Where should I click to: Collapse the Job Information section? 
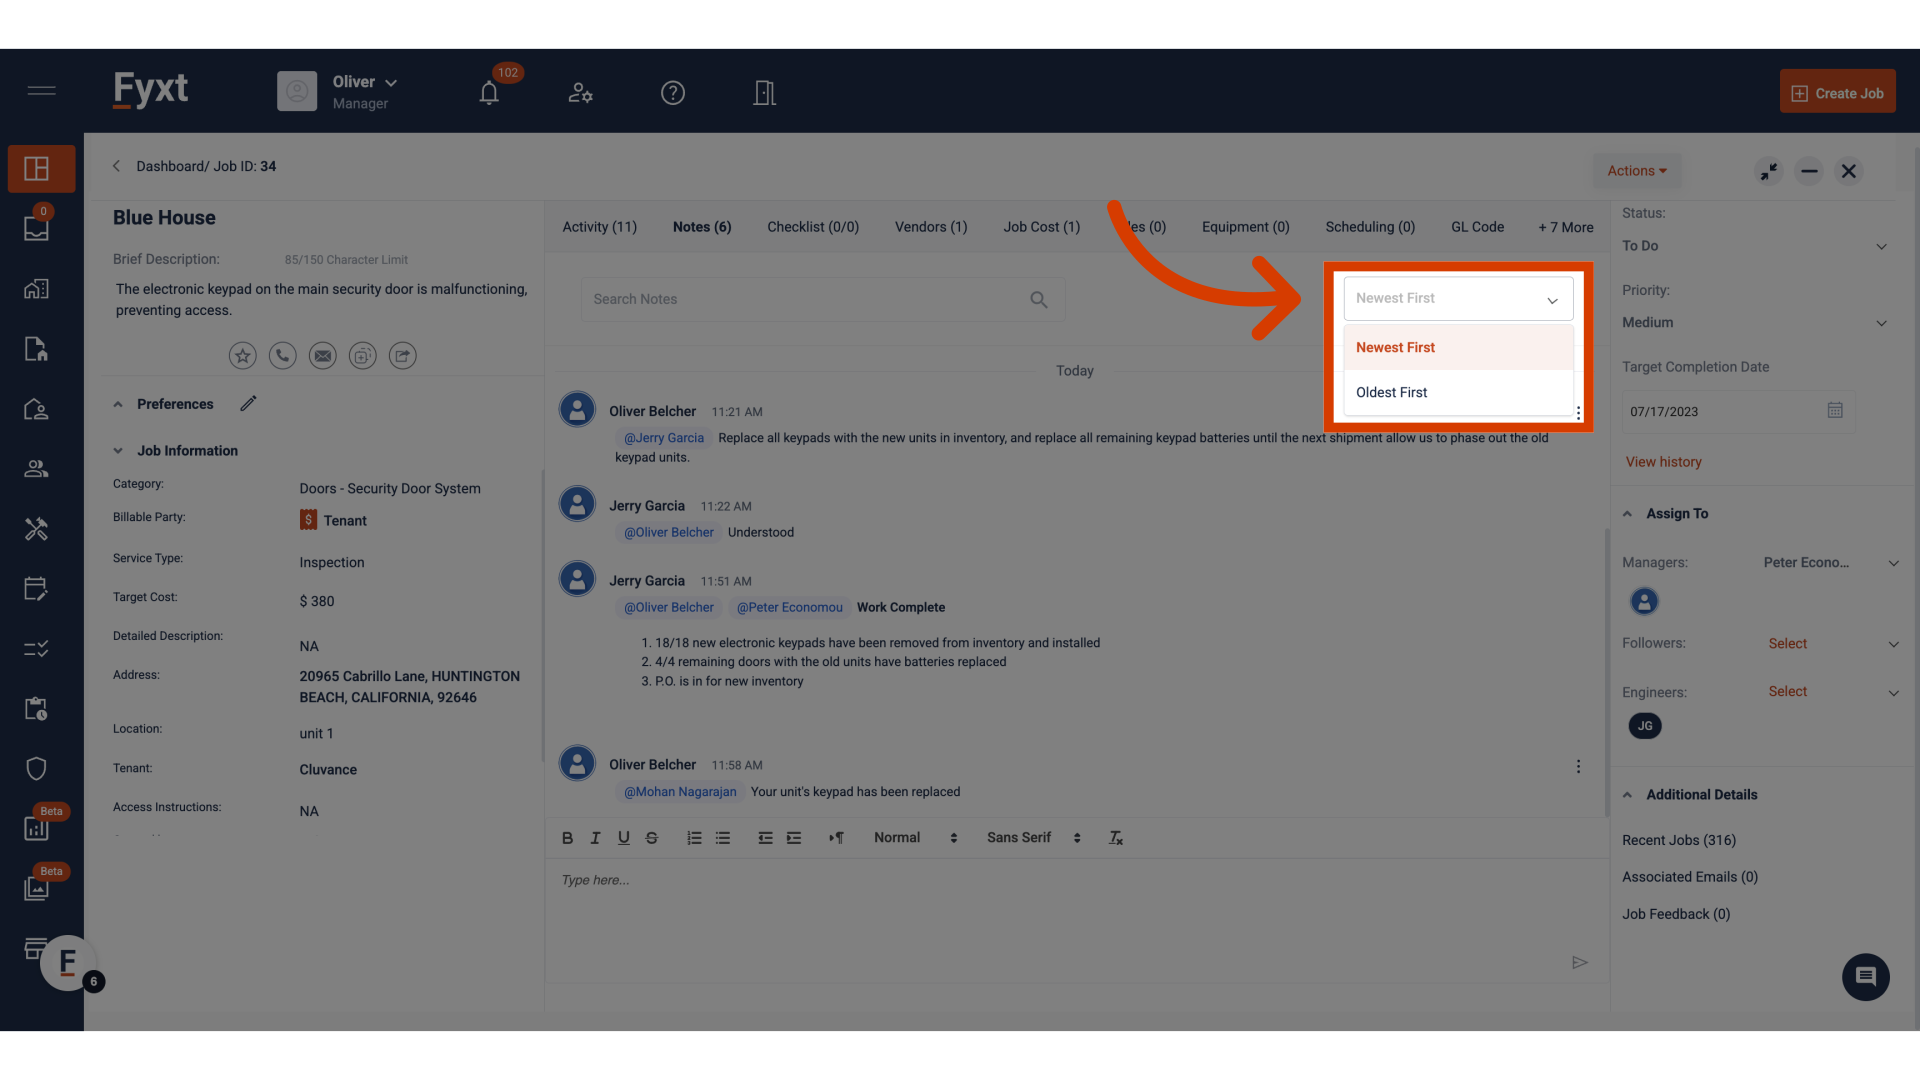pyautogui.click(x=118, y=451)
